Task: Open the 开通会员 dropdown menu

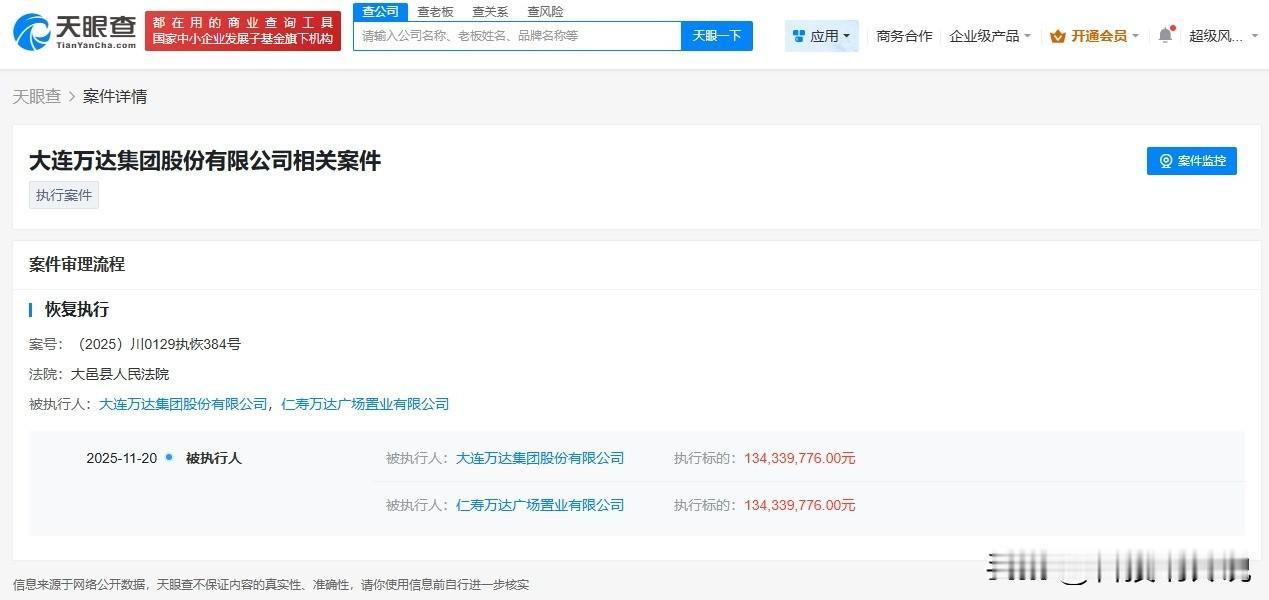Action: (x=1095, y=36)
